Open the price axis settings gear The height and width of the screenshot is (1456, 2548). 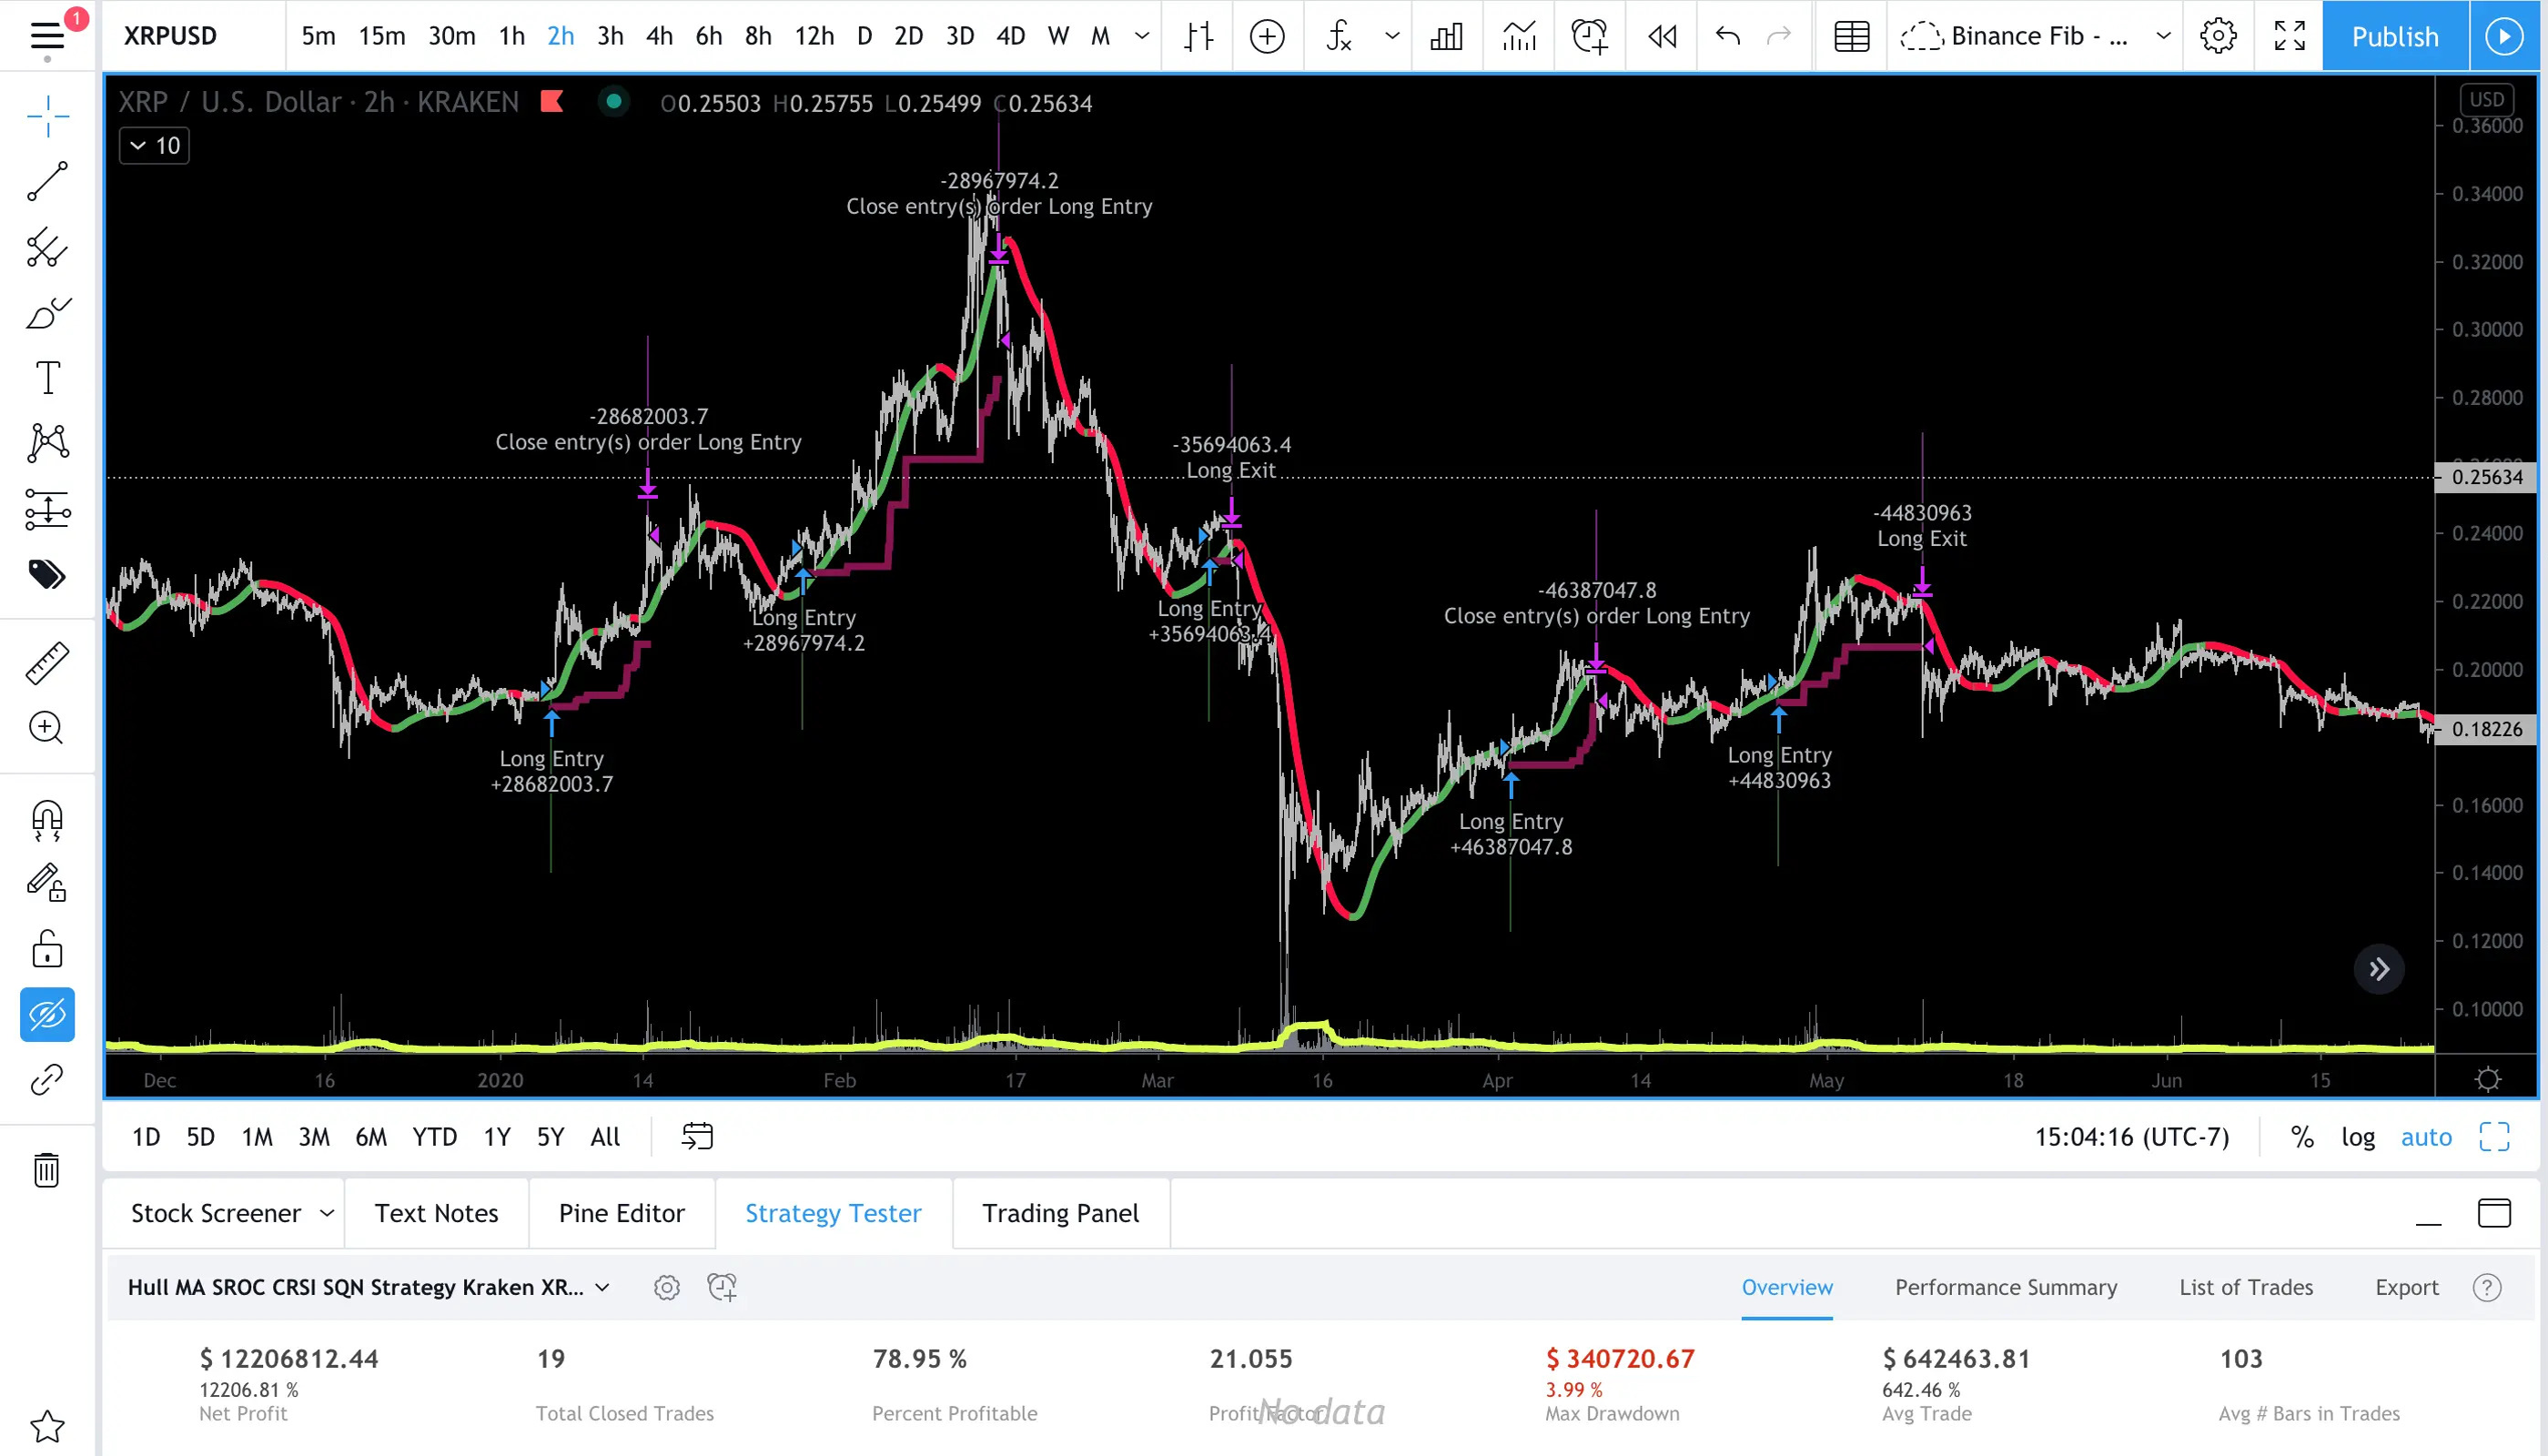coord(2487,1080)
